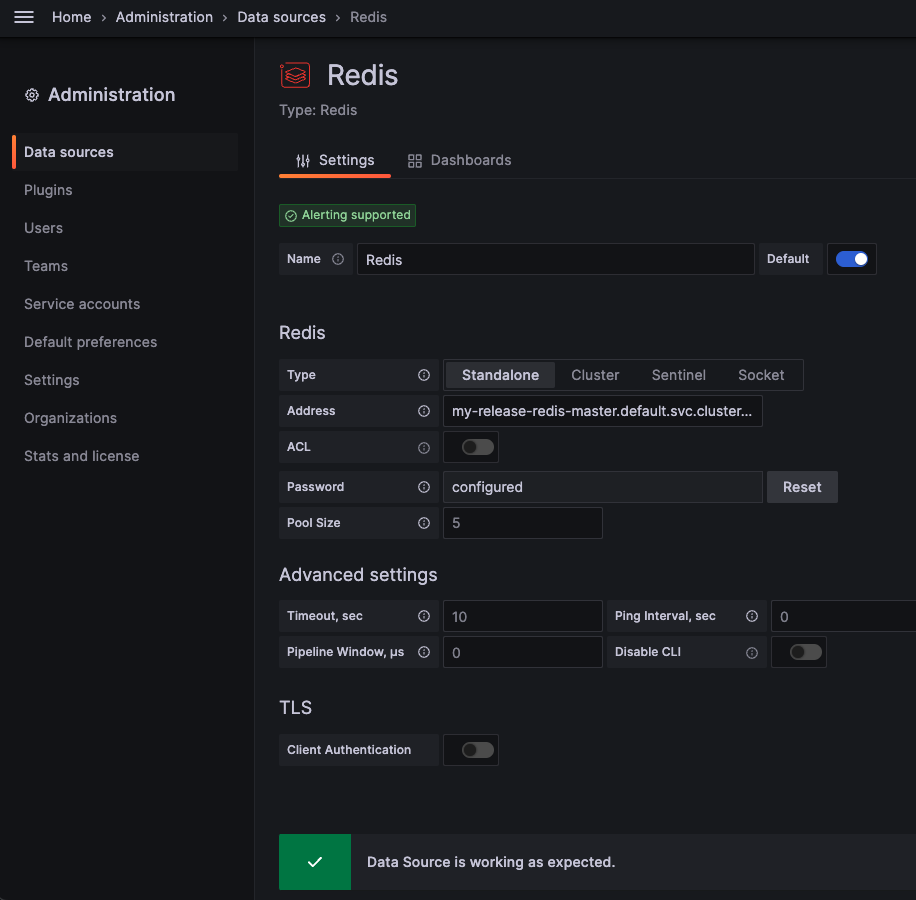This screenshot has height=900, width=916.
Task: Open Data sources in sidebar
Action: pos(125,152)
